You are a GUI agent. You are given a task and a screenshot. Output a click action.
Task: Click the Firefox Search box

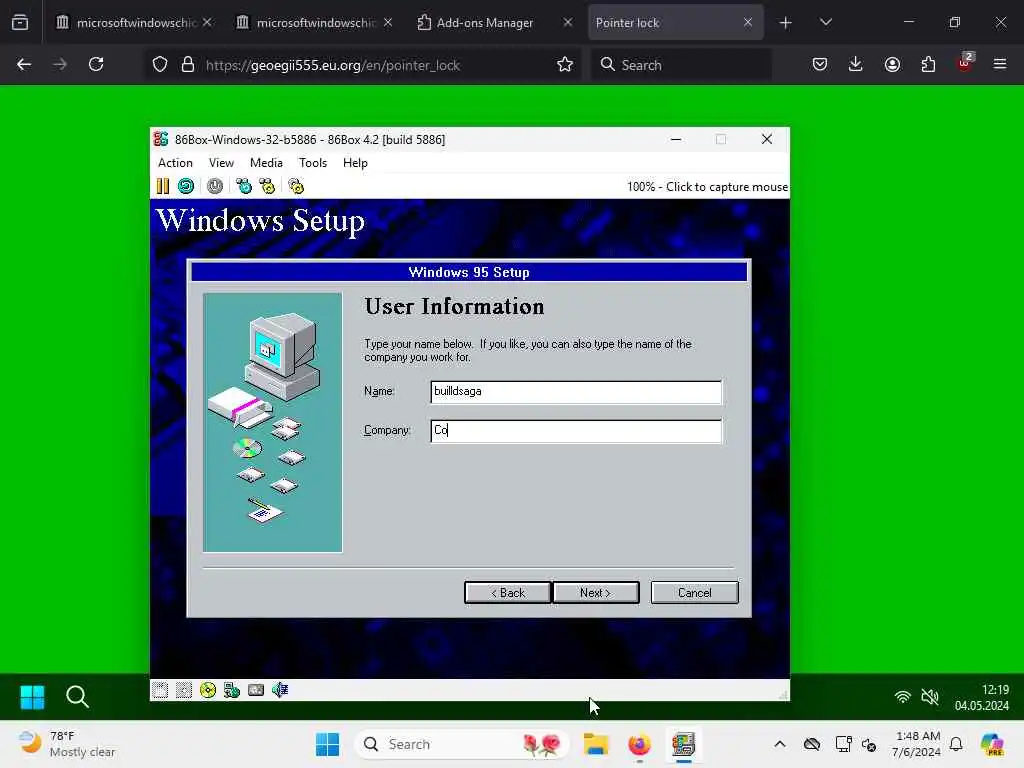[x=681, y=65]
